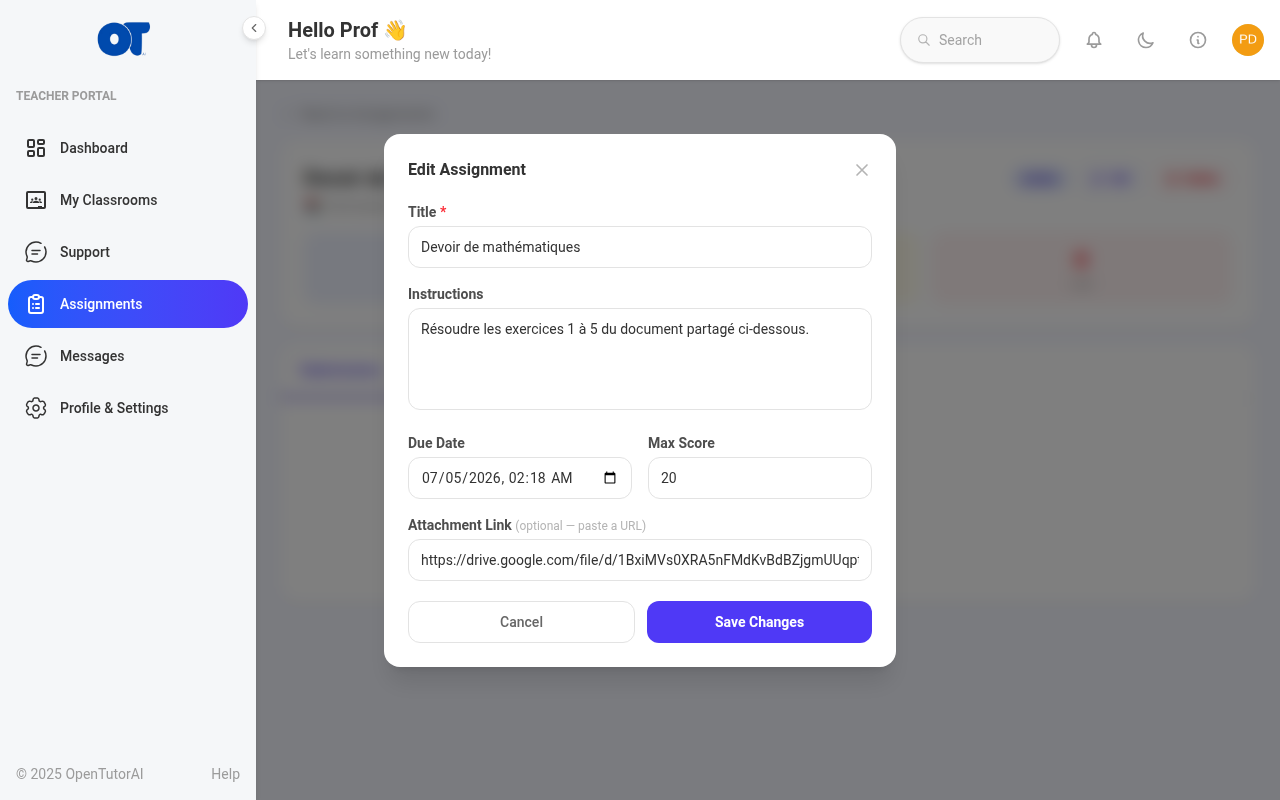This screenshot has height=800, width=1280.
Task: Open notifications bell
Action: tap(1094, 40)
